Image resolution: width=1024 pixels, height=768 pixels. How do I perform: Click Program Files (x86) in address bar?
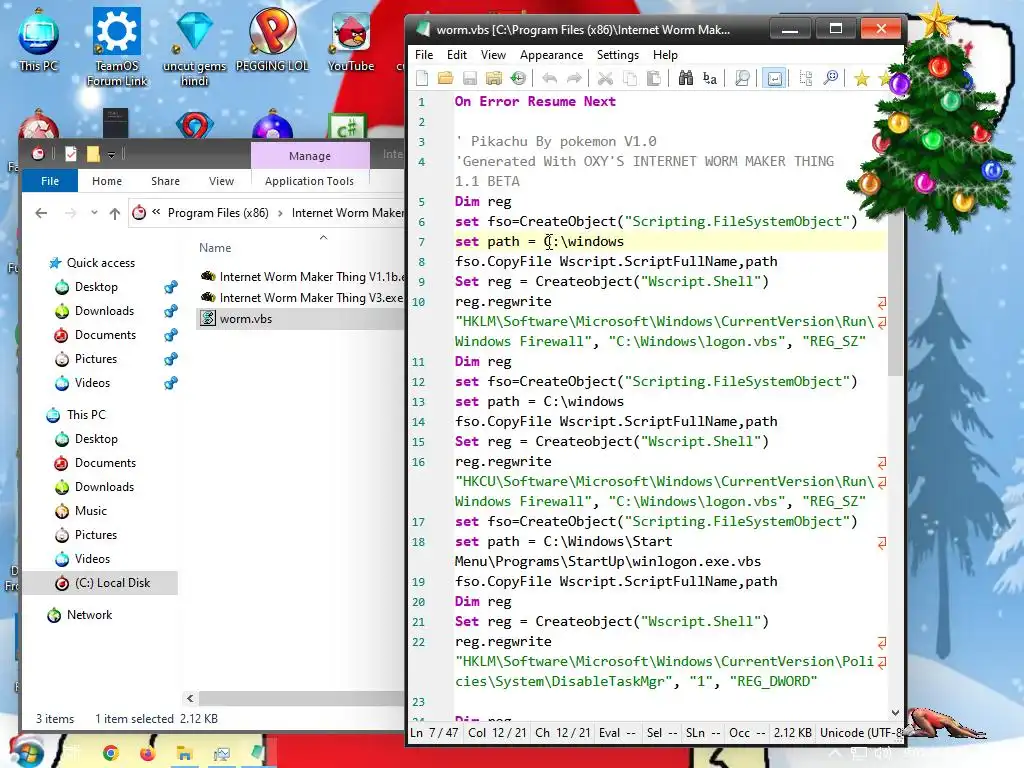coord(218,213)
